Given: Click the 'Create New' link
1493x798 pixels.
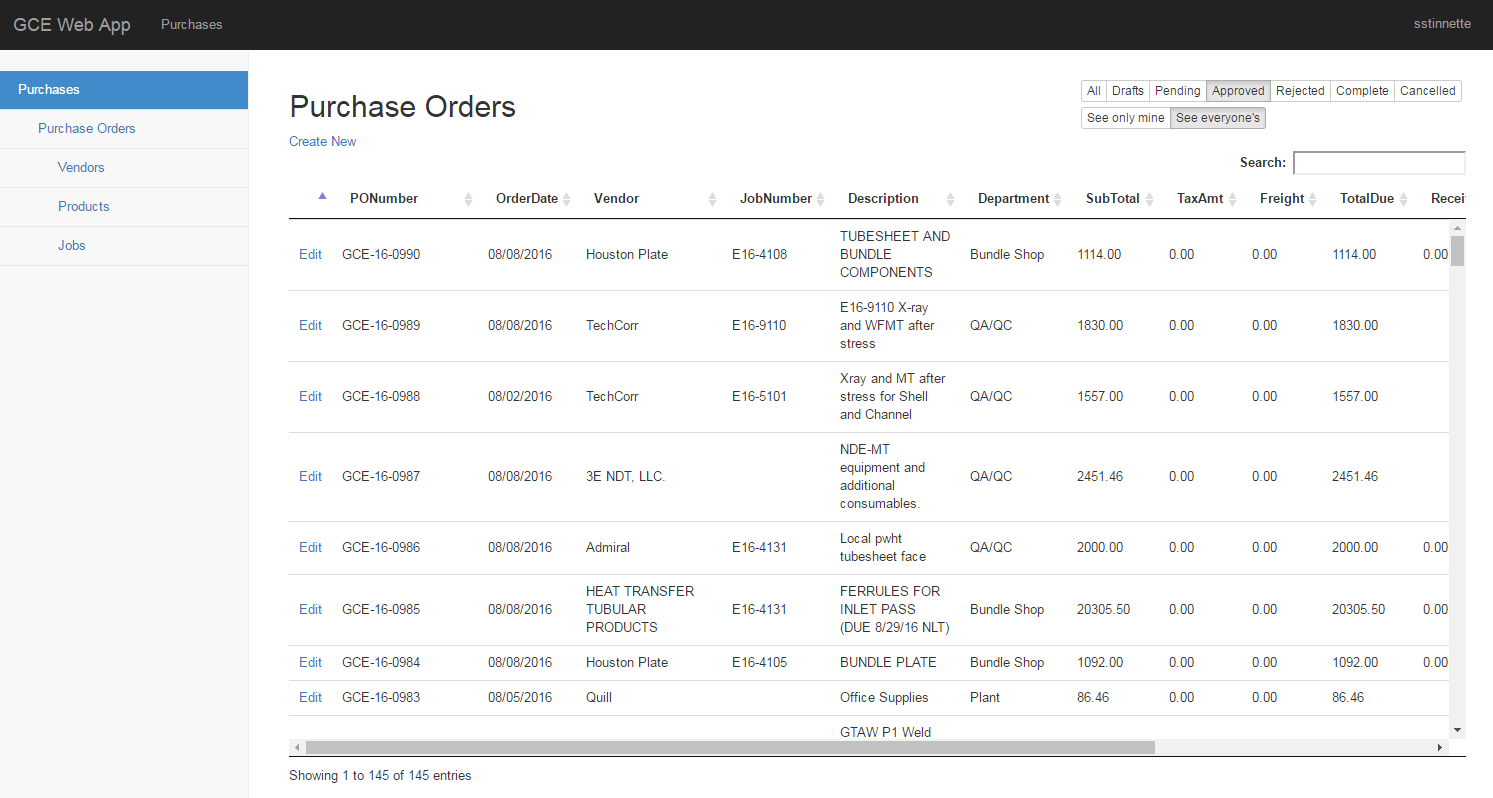Looking at the screenshot, I should [322, 141].
